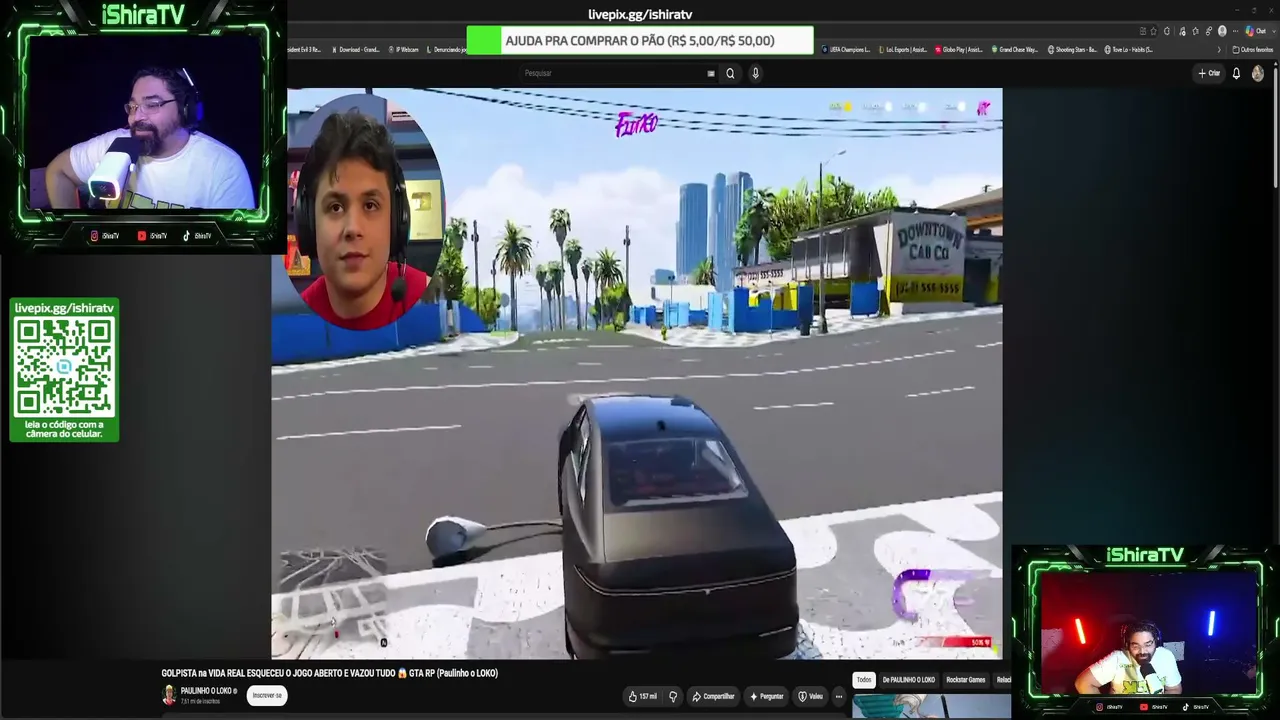Open the Globo Play bookmark

tap(959, 49)
